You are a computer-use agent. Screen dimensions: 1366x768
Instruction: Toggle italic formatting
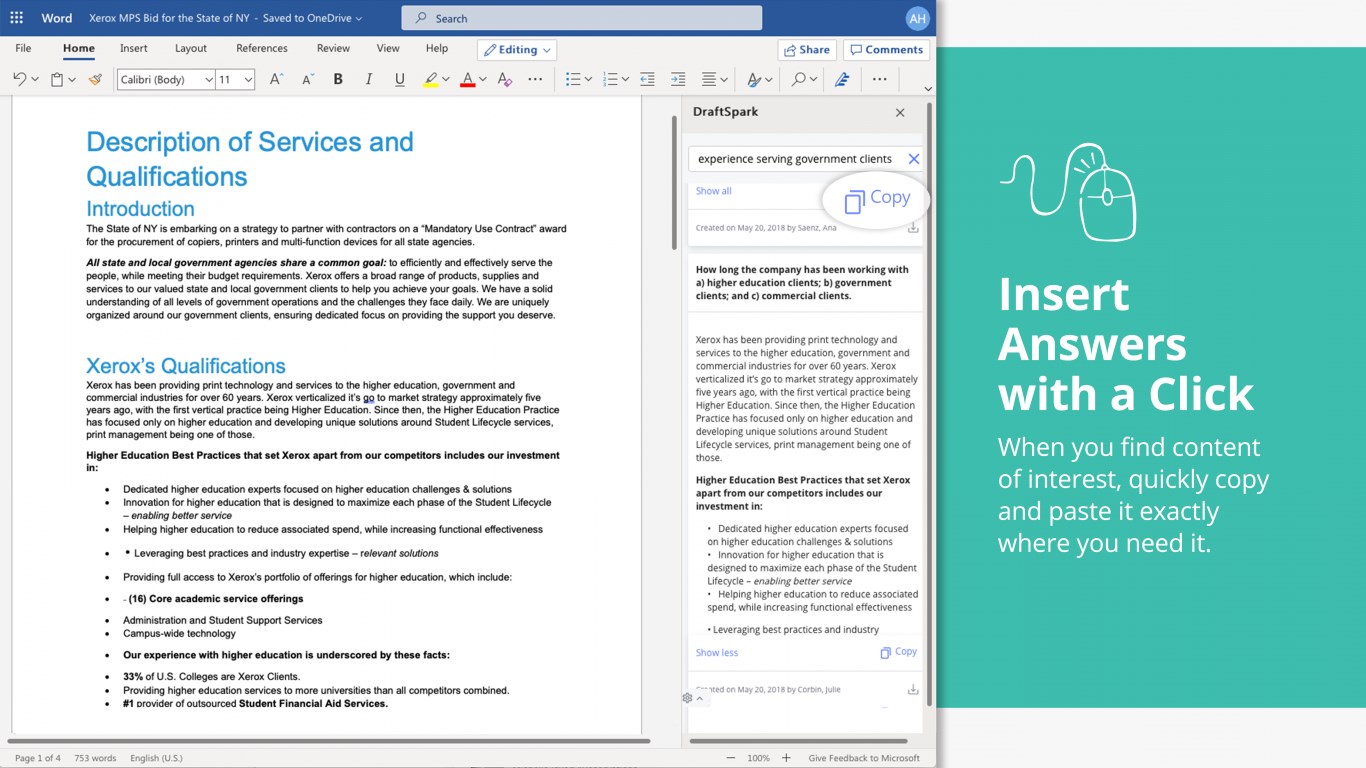pyautogui.click(x=369, y=79)
